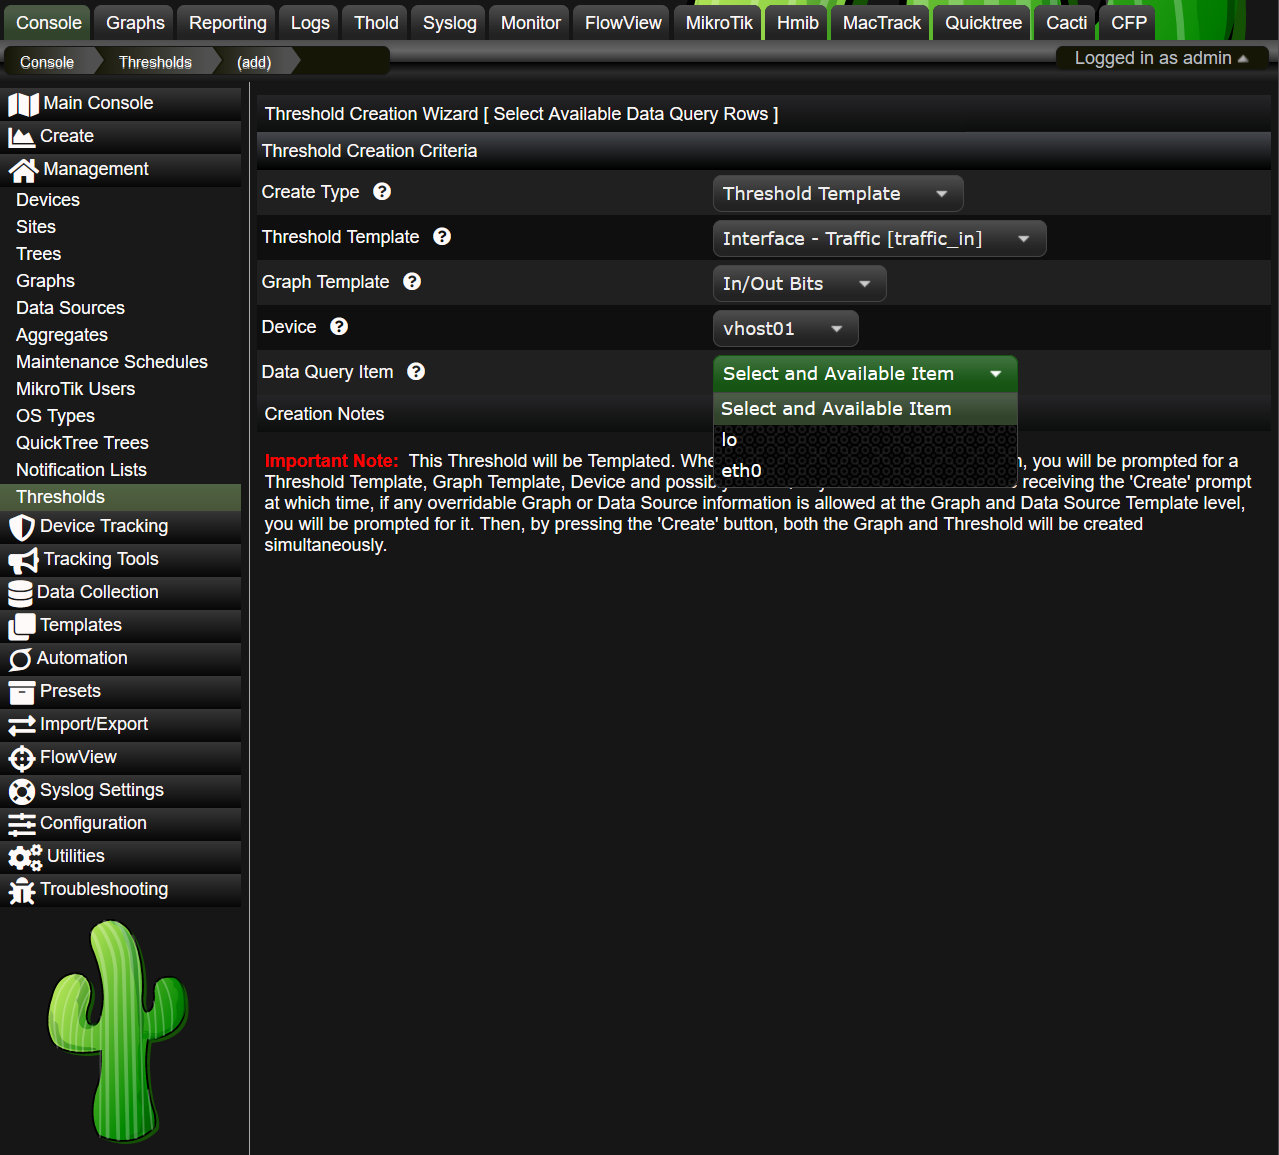This screenshot has height=1155, width=1279.
Task: Open the Quicktree tab
Action: 984,23
